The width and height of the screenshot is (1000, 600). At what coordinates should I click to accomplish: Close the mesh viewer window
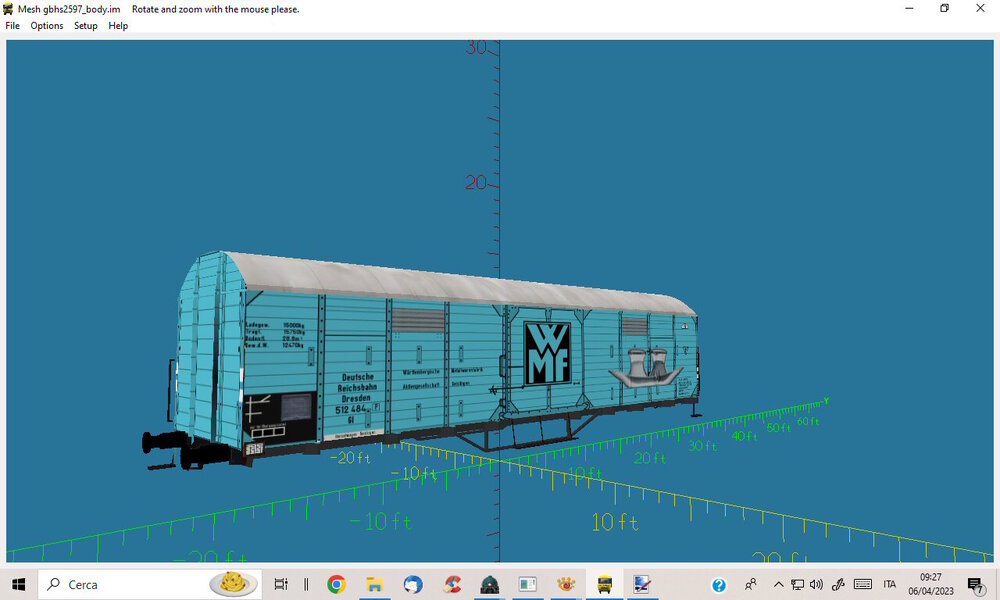pos(980,8)
